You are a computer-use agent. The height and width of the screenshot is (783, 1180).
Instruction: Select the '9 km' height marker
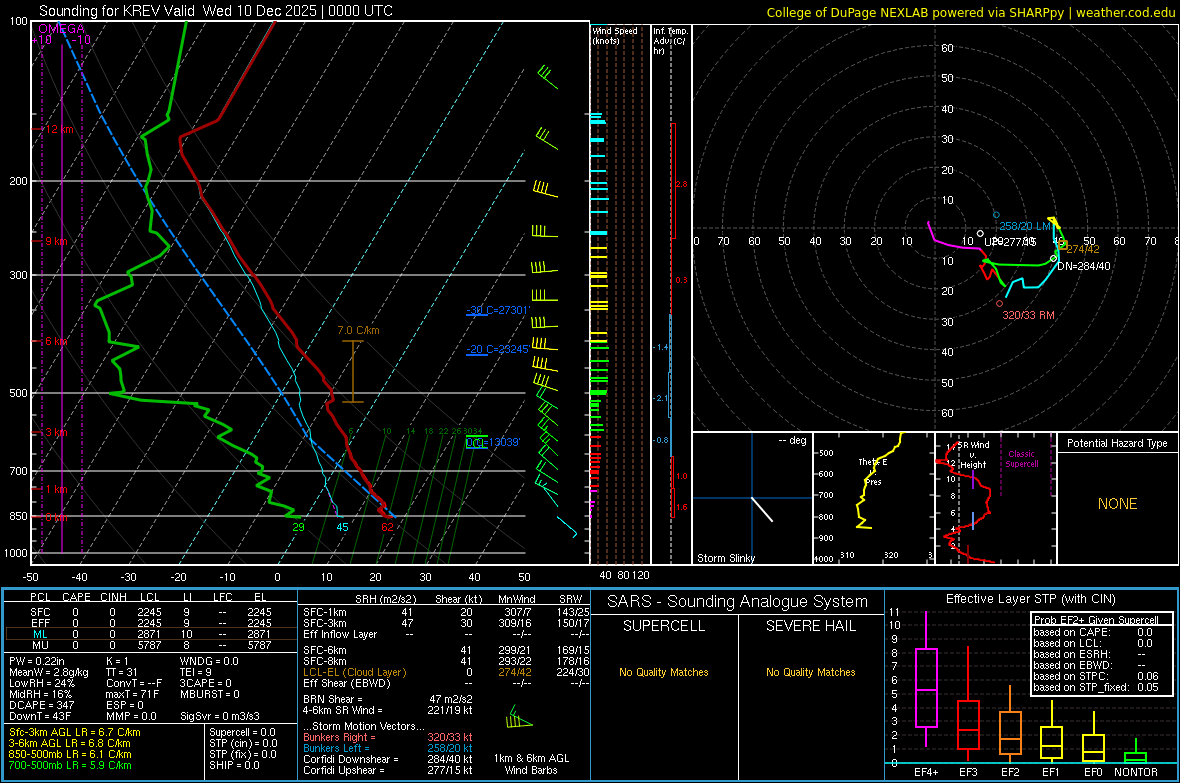click(x=55, y=241)
